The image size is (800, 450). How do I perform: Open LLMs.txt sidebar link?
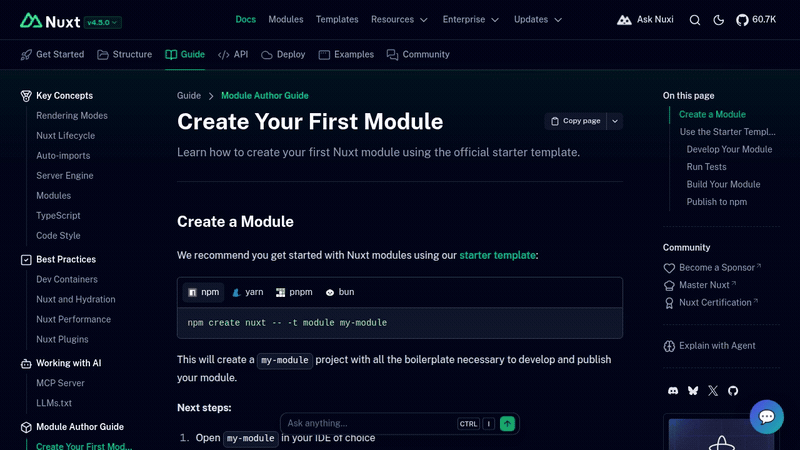pos(54,403)
